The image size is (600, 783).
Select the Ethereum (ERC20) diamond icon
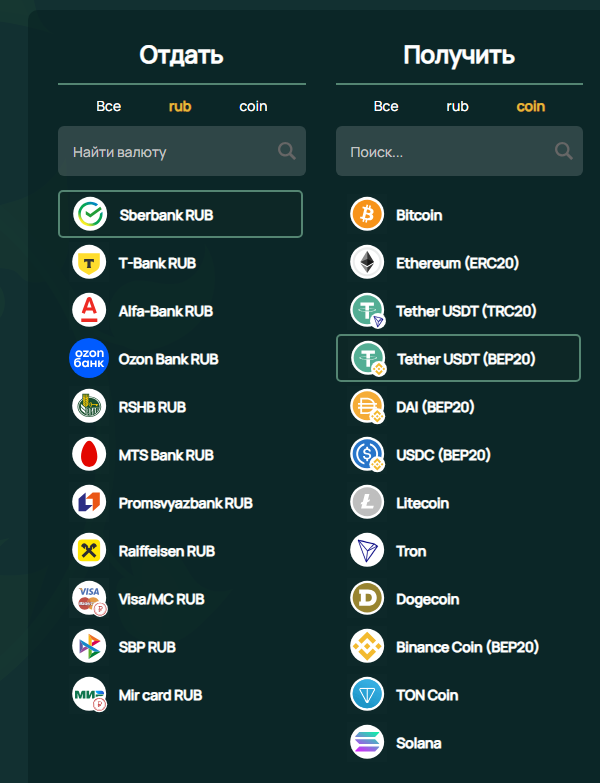tap(367, 263)
